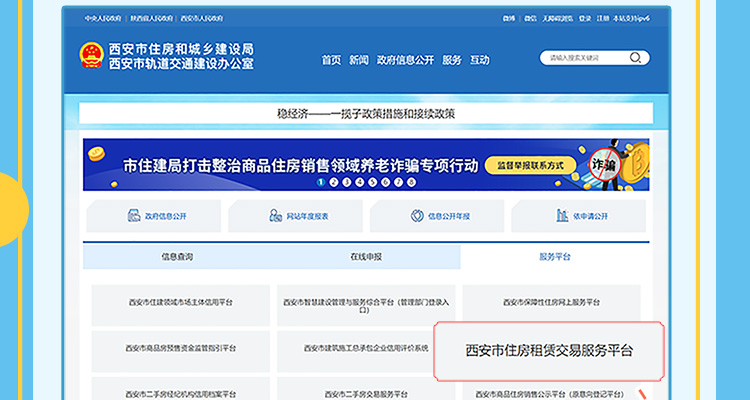Screen dimensions: 750x400
Task: Select banner slide indicator 5
Action: click(x=373, y=182)
